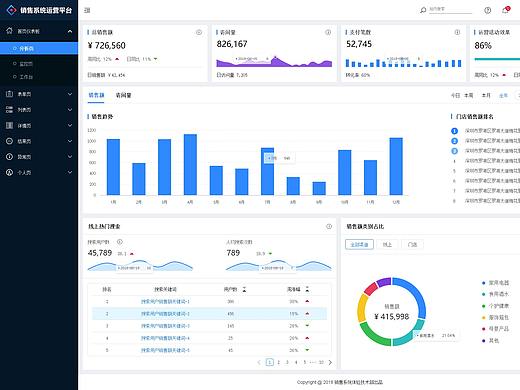Screen dimensions: 520x390
Task: Click the sales platform diamond logo
Action: 11,10
